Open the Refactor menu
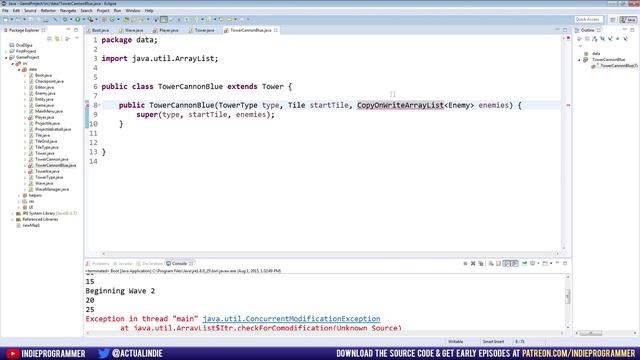 (48, 11)
